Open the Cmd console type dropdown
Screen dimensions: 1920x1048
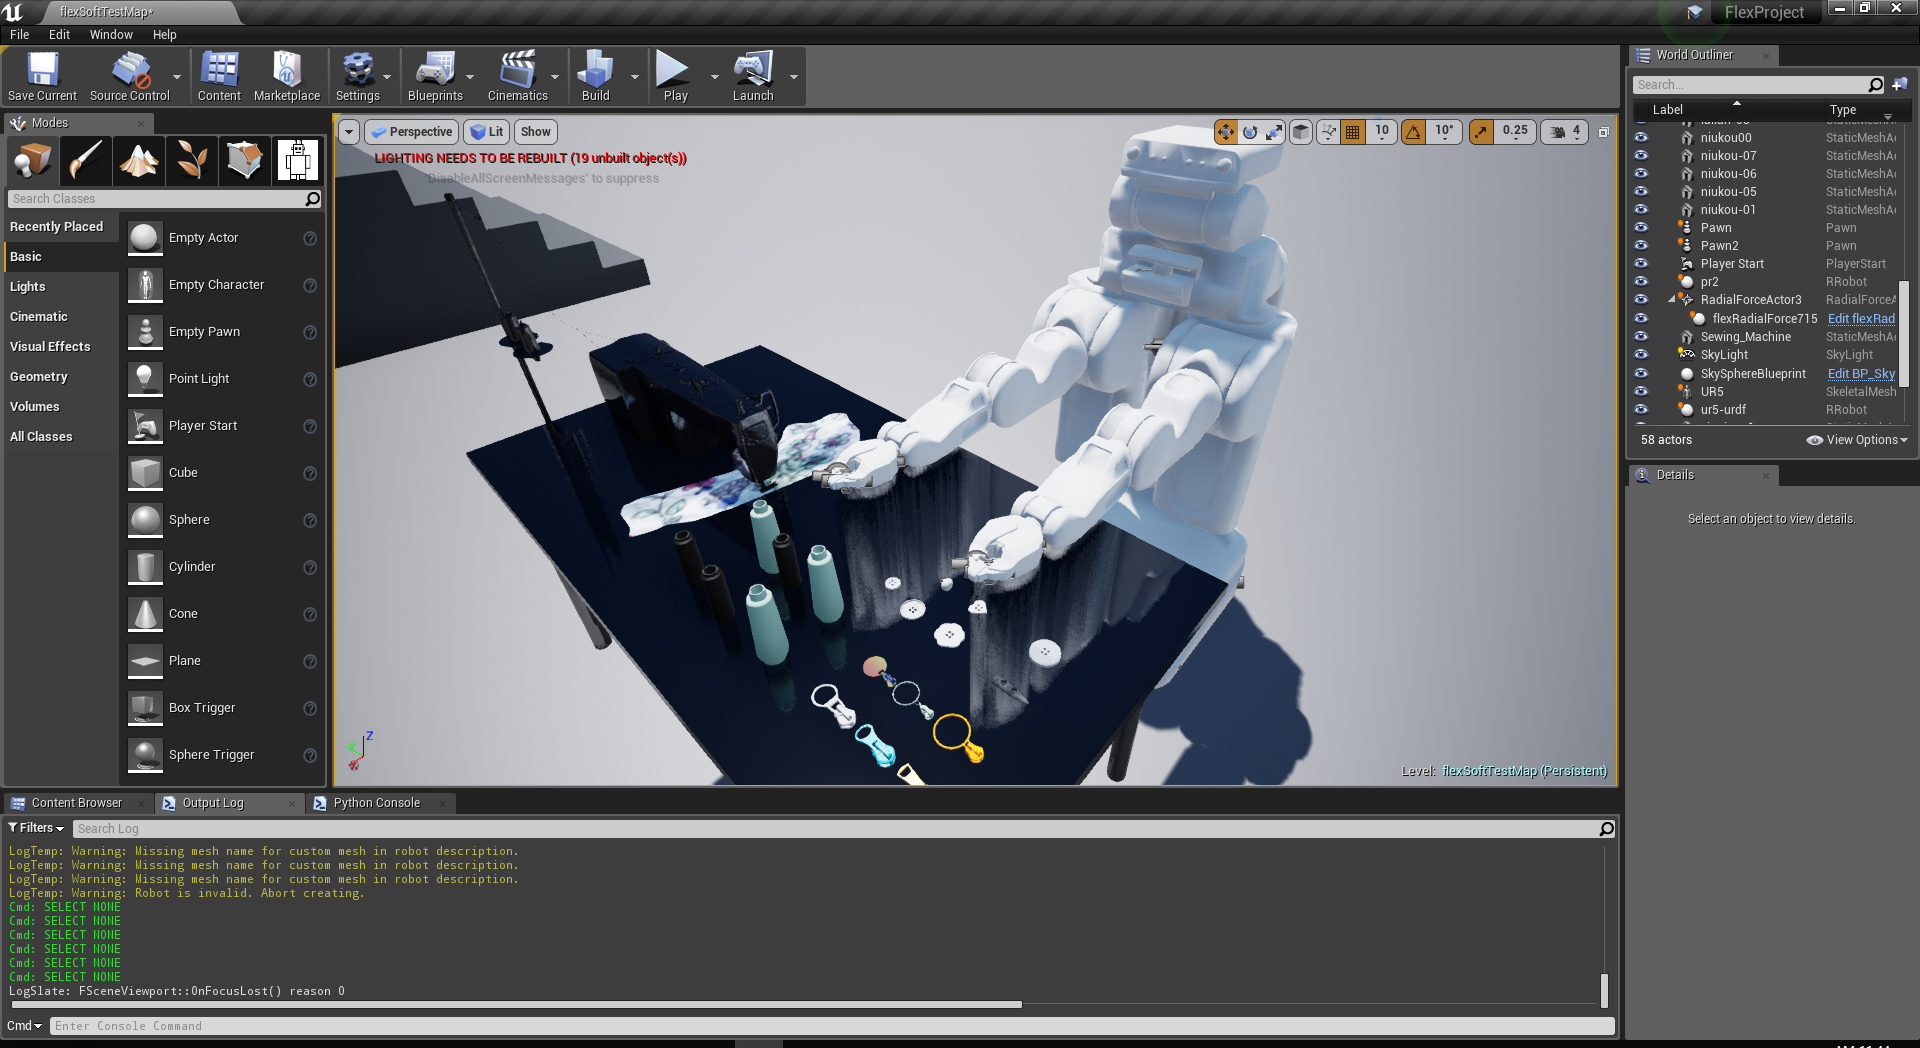pyautogui.click(x=24, y=1026)
